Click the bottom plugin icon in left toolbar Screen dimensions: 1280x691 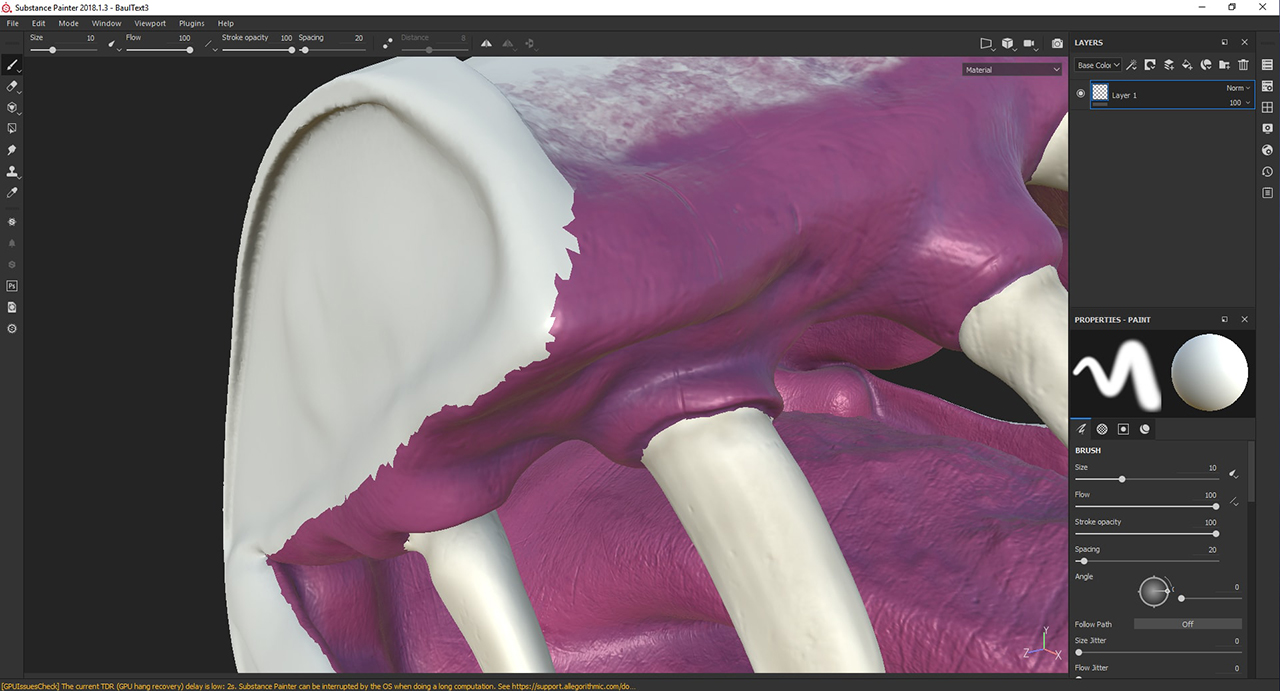click(x=12, y=328)
